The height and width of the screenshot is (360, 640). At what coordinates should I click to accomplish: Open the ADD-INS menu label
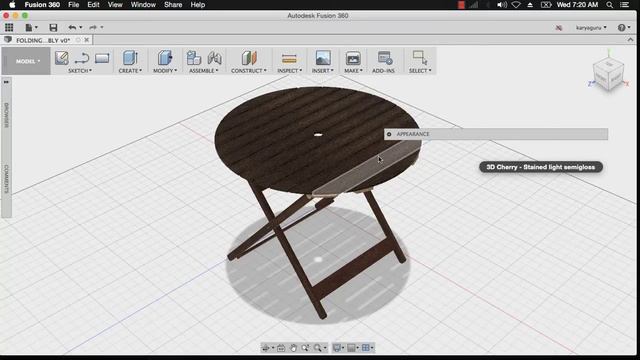pyautogui.click(x=383, y=71)
